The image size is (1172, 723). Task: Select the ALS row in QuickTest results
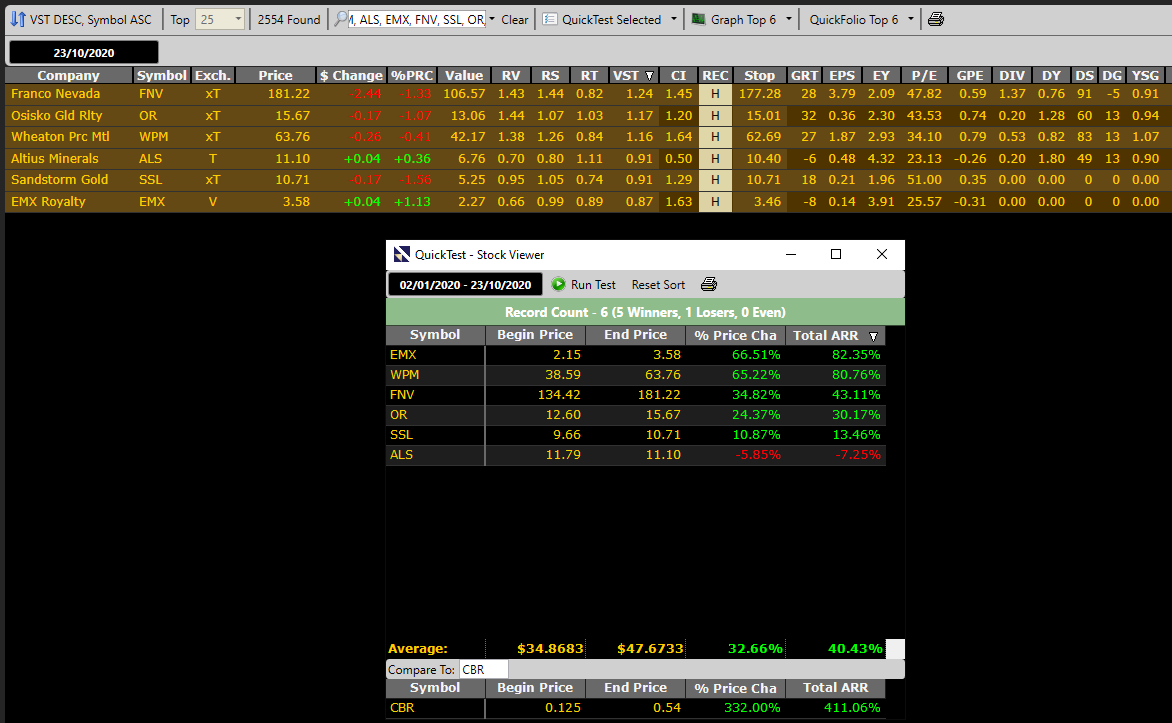(x=635, y=455)
